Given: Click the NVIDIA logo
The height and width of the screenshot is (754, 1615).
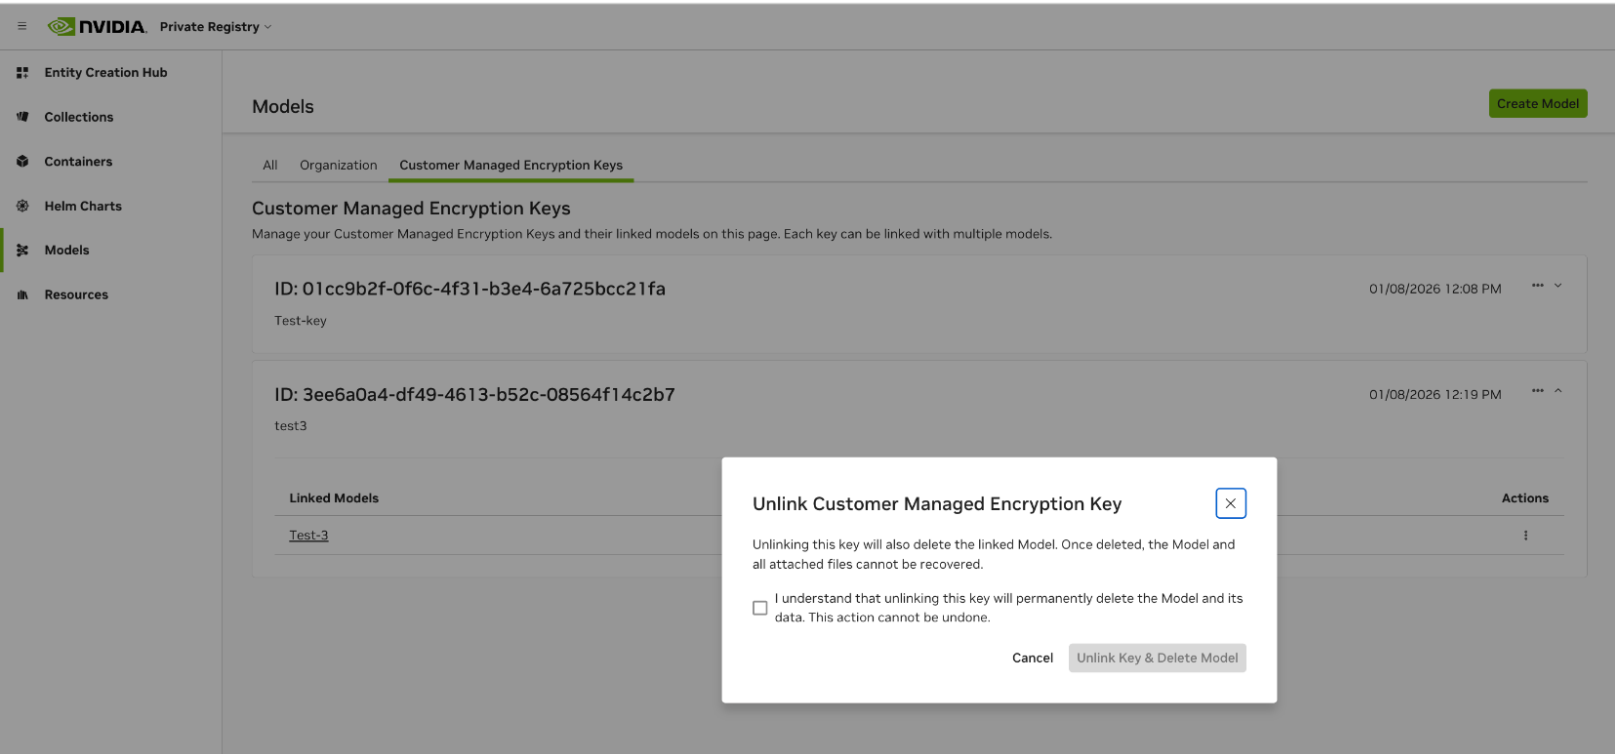Looking at the screenshot, I should coord(97,26).
